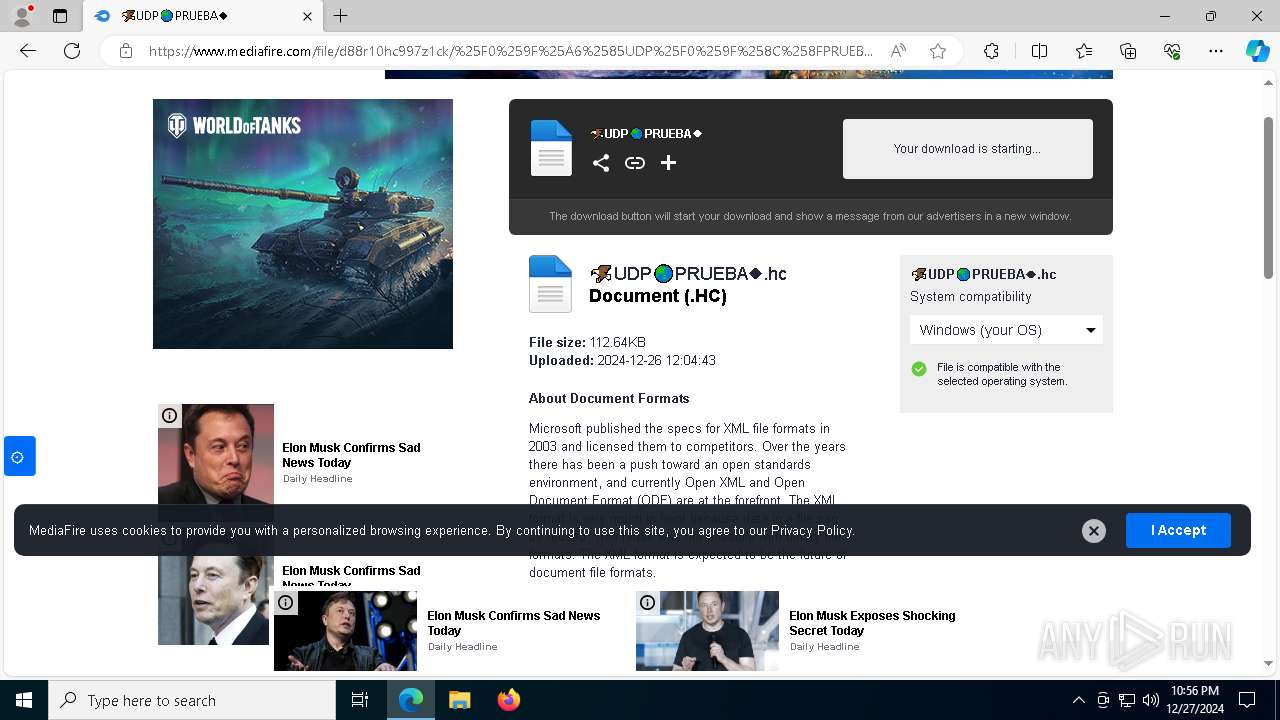Viewport: 1280px width, 720px height.
Task: Click the UDP PRUEBA .hc file name heading
Action: click(x=688, y=274)
